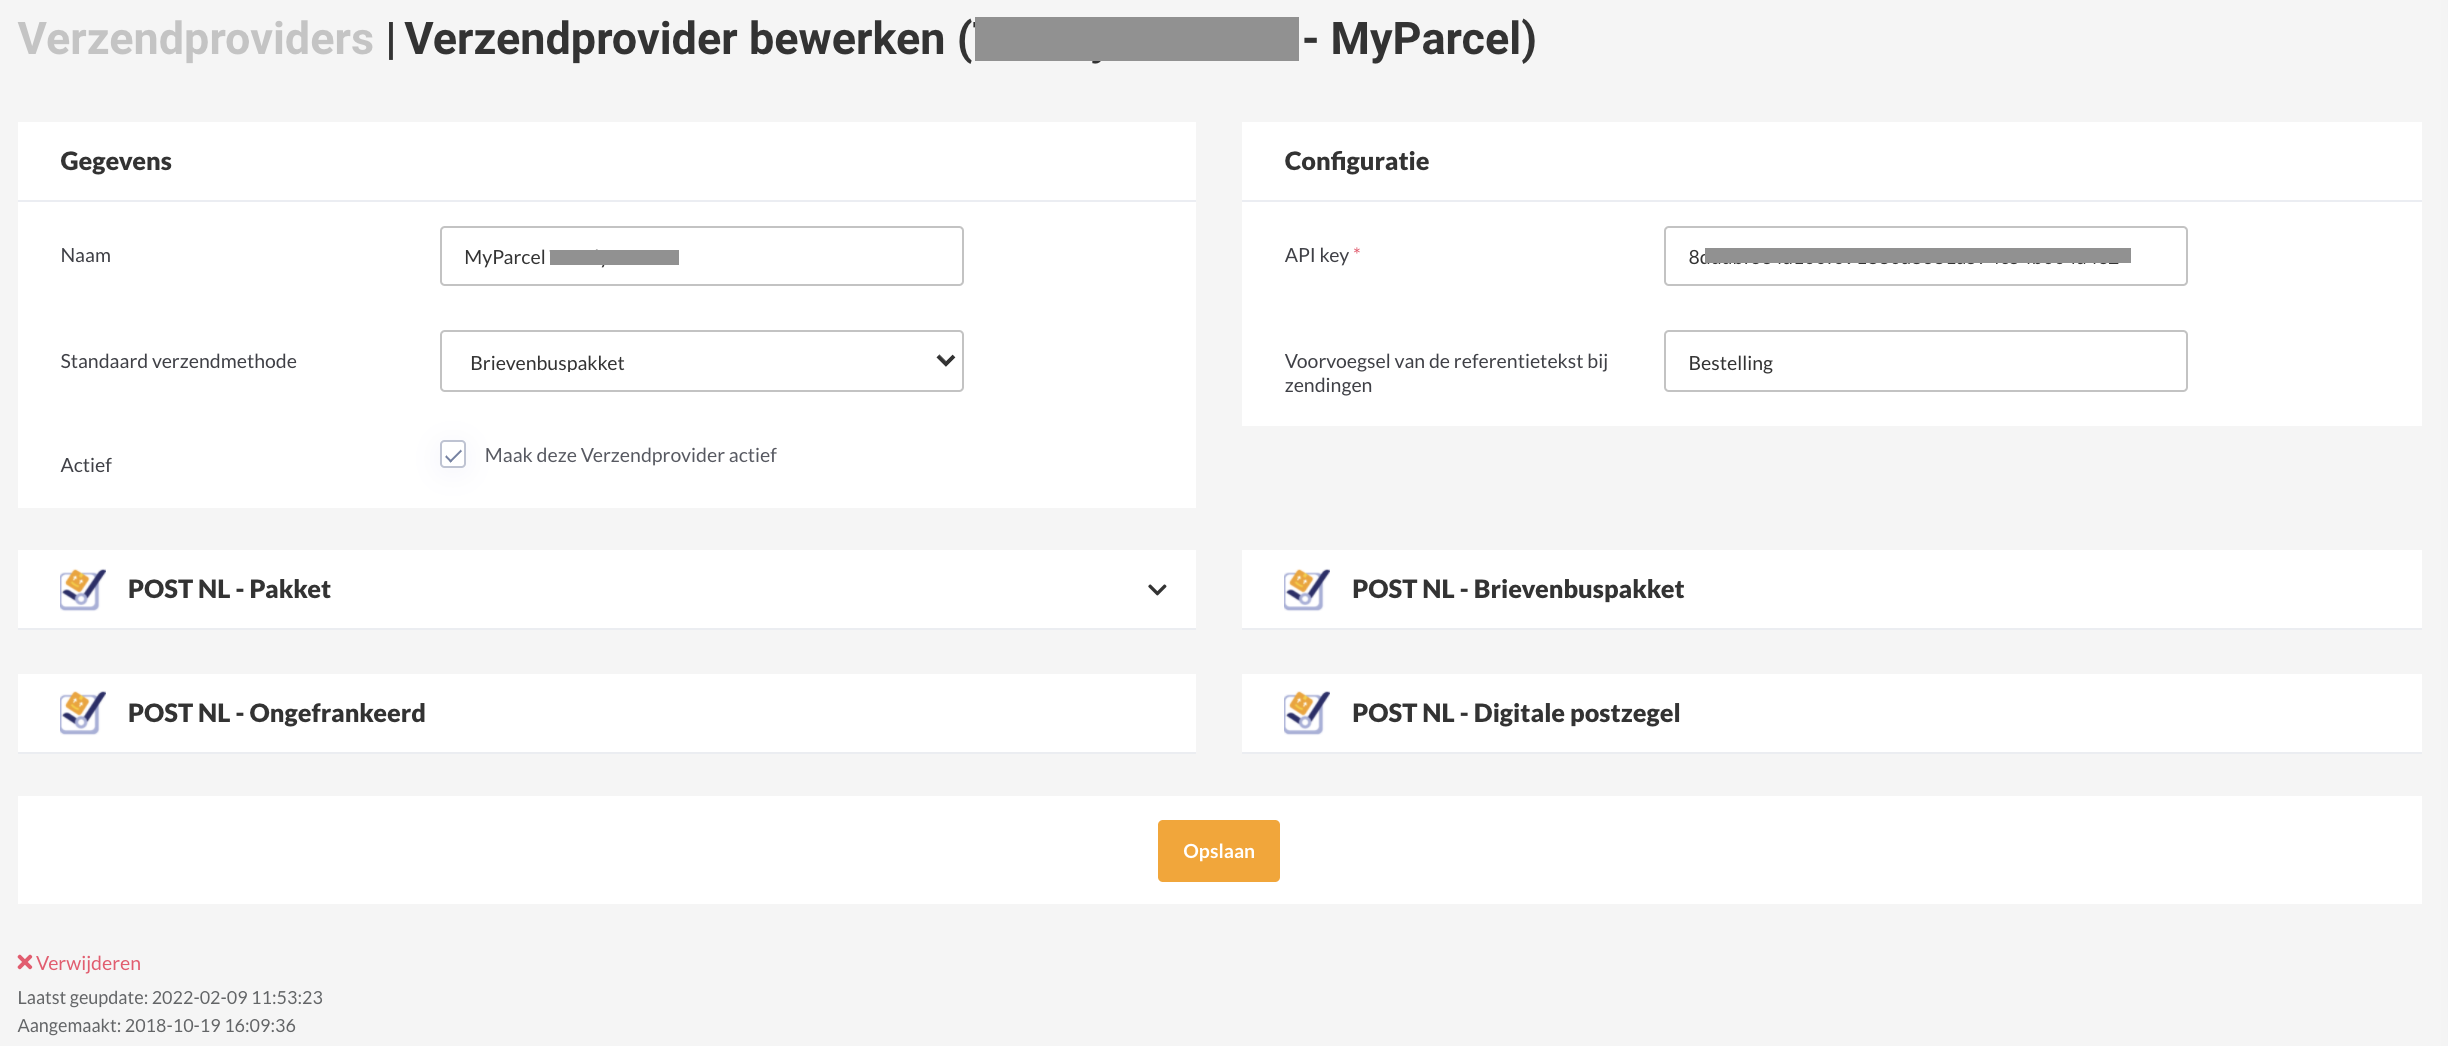Expand POST NL - Pakket chevron

tap(1157, 590)
